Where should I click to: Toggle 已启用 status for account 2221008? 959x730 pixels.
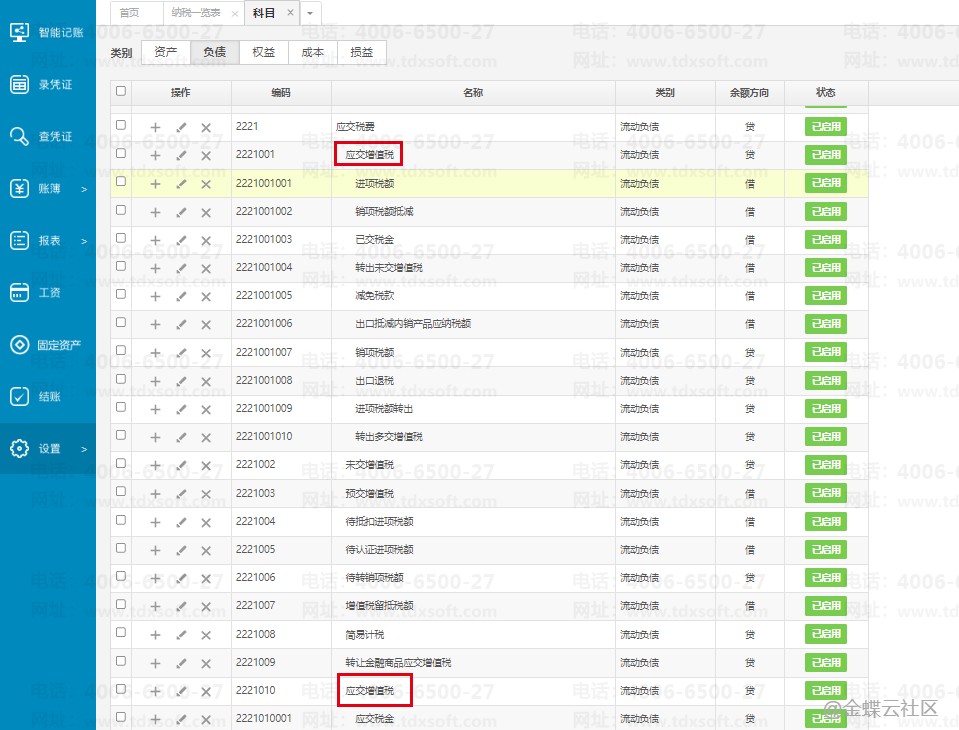click(x=825, y=635)
